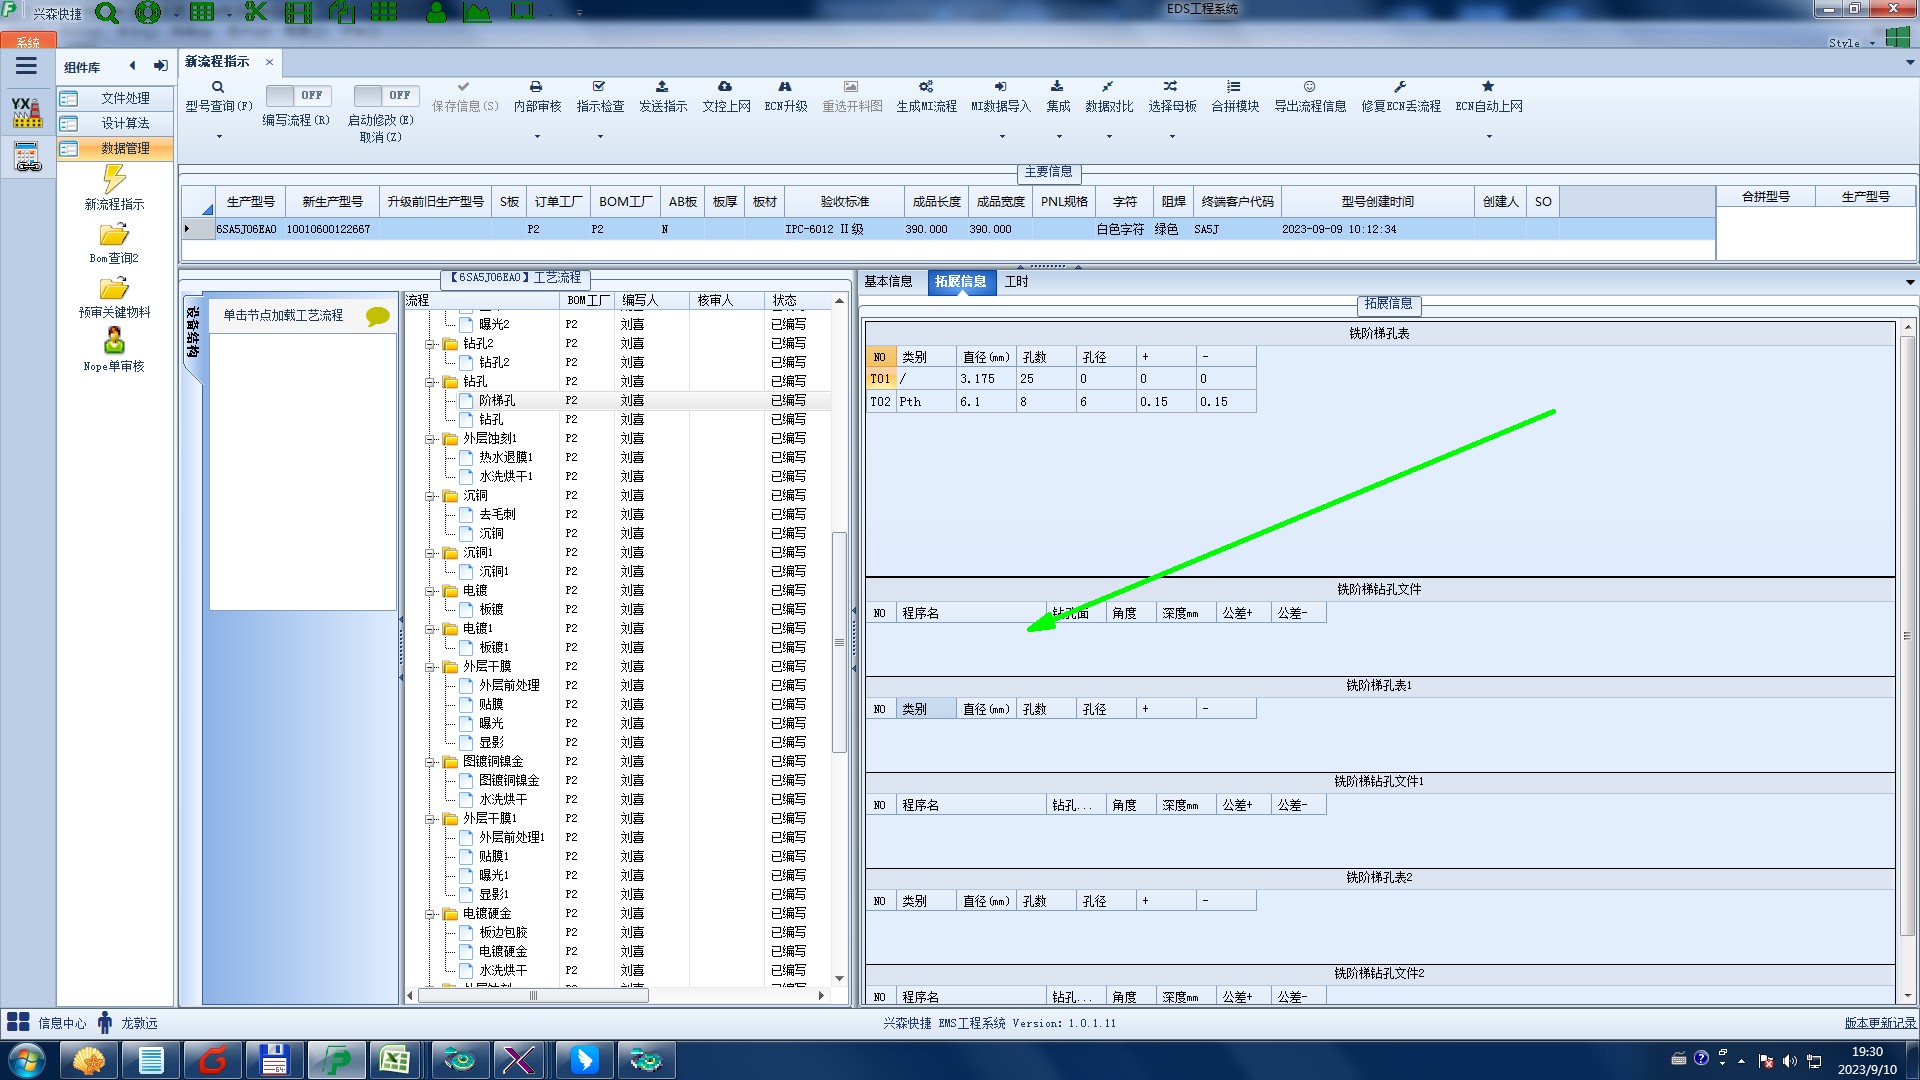Collapse the 外层干膜 tree folder

[x=431, y=667]
